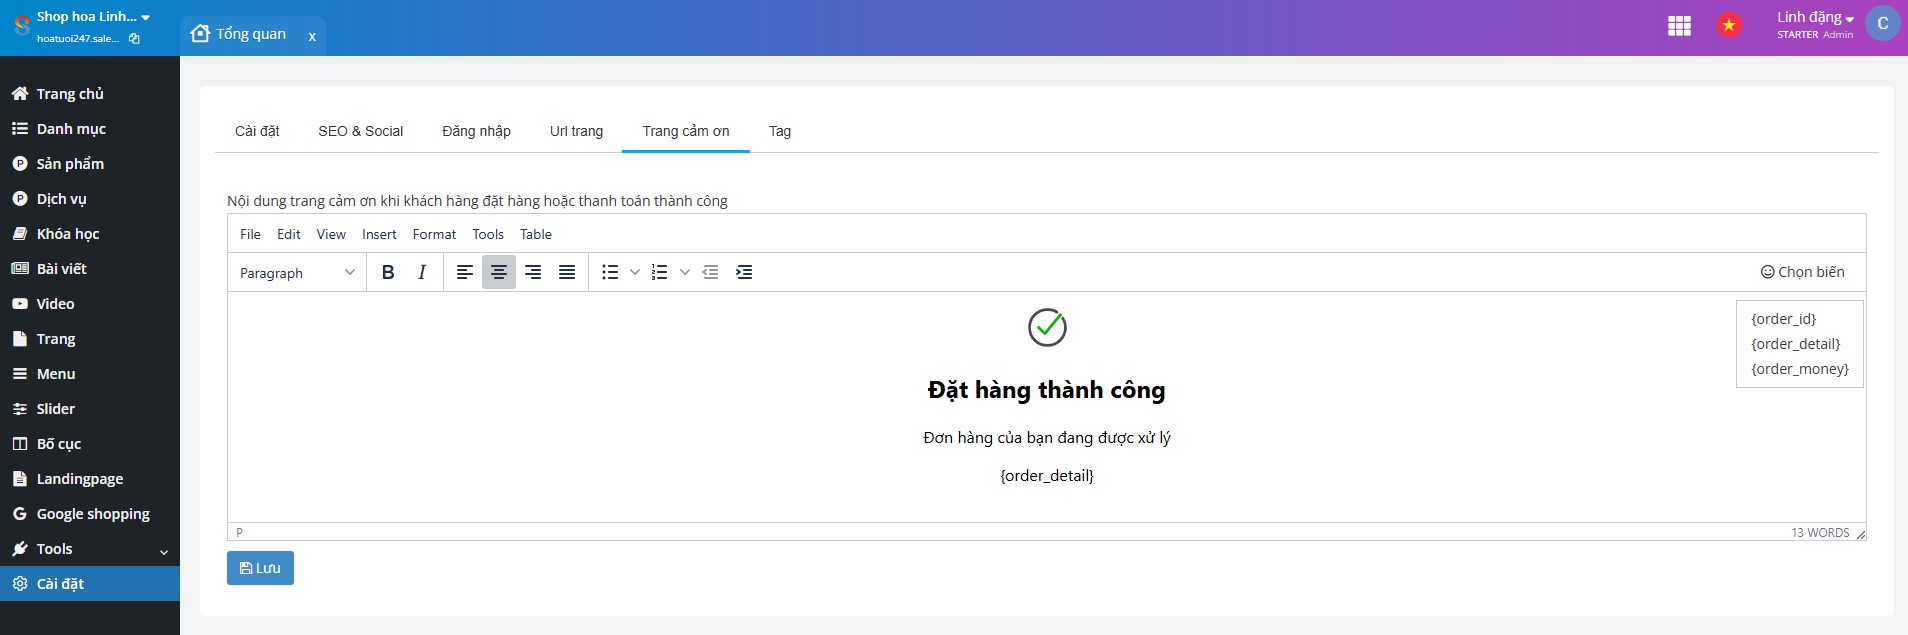Click the Đặt hàng thành công heading
1908x635 pixels.
point(1046,390)
